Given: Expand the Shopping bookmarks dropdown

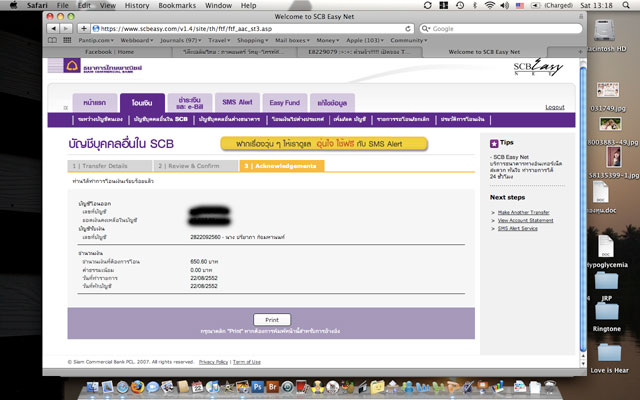Looking at the screenshot, I should click(x=253, y=40).
